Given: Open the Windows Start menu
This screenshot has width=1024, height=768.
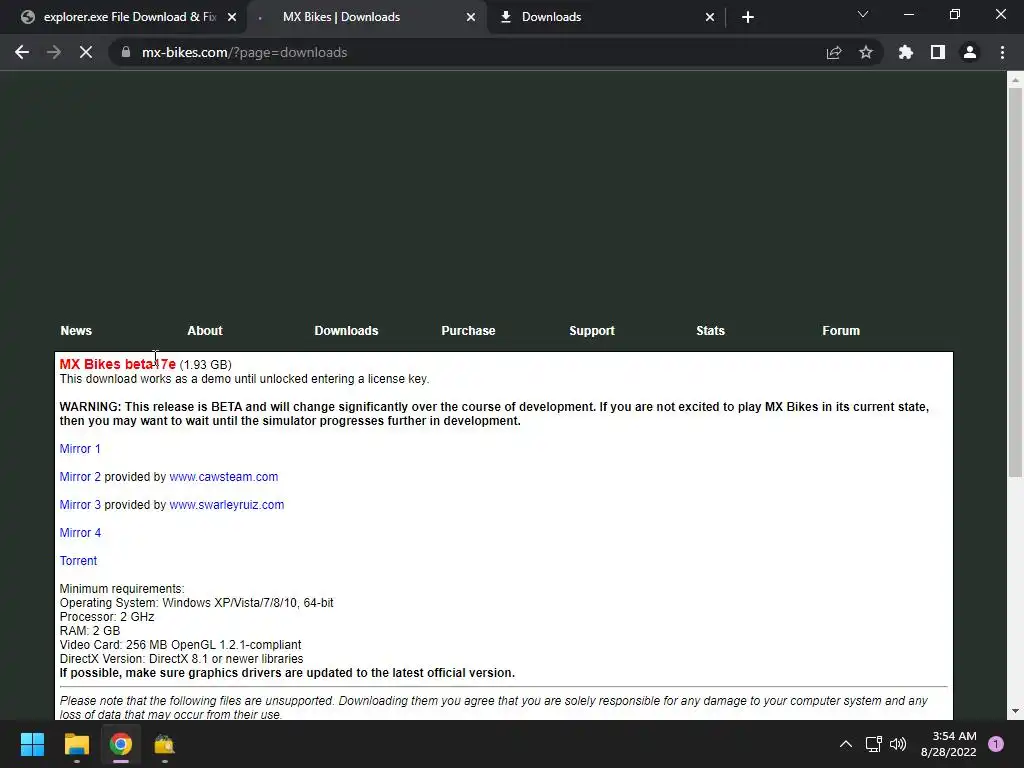Looking at the screenshot, I should pyautogui.click(x=32, y=744).
